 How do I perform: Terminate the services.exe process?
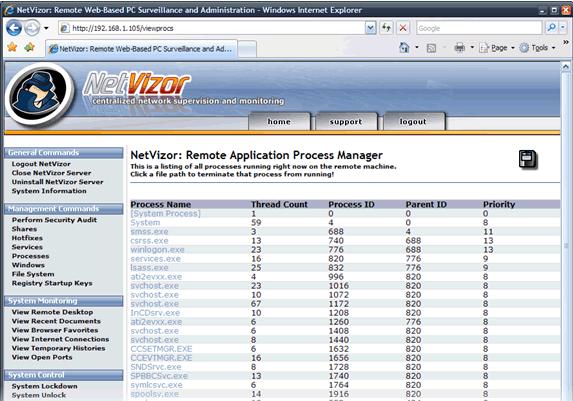coord(155,258)
